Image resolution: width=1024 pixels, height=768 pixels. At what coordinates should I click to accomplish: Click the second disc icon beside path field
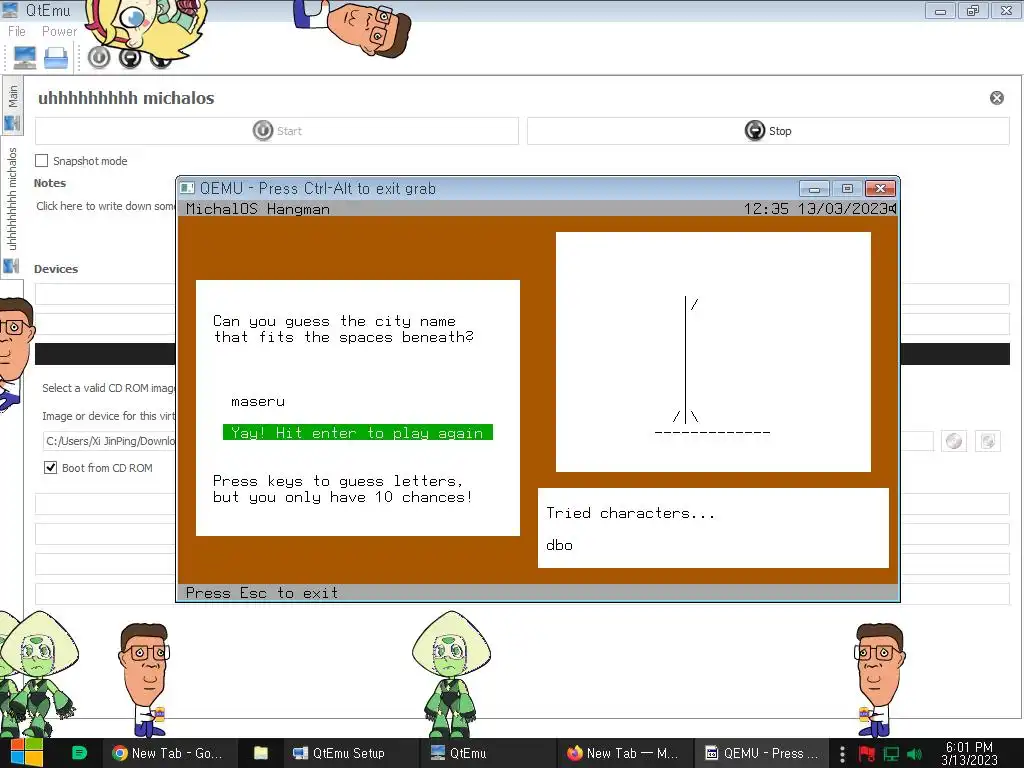point(987,441)
